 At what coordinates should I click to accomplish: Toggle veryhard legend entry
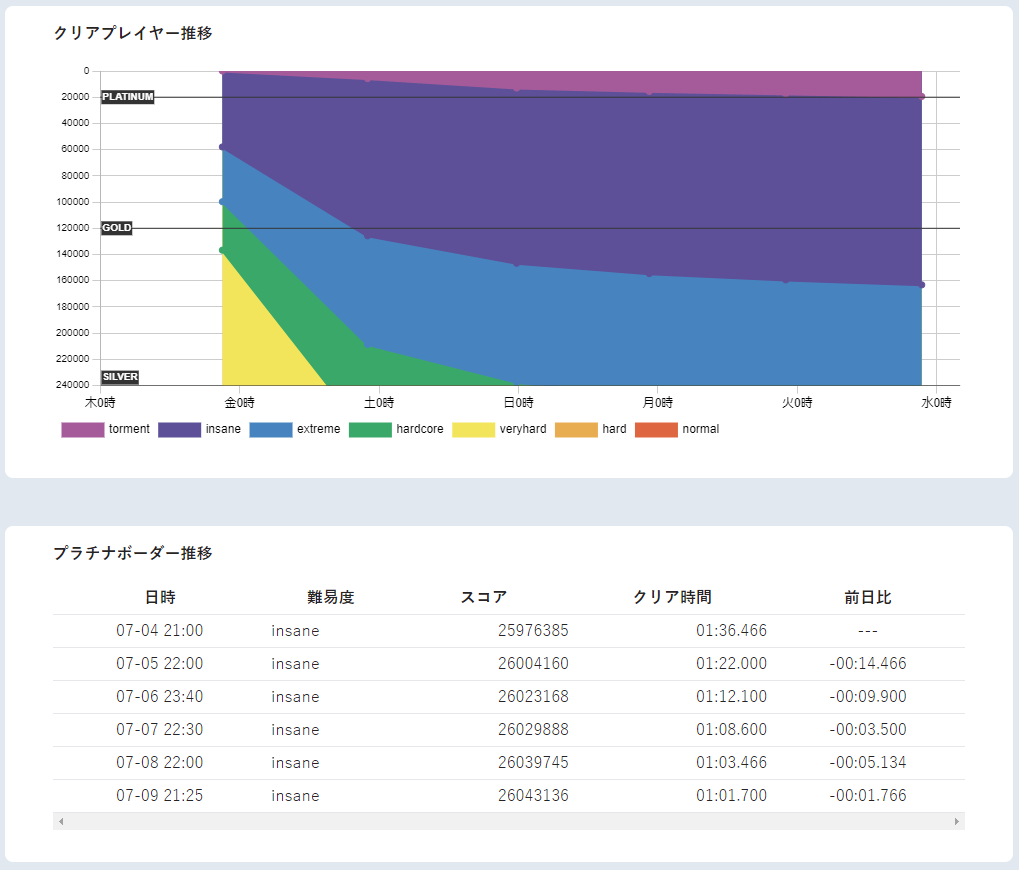point(473,430)
